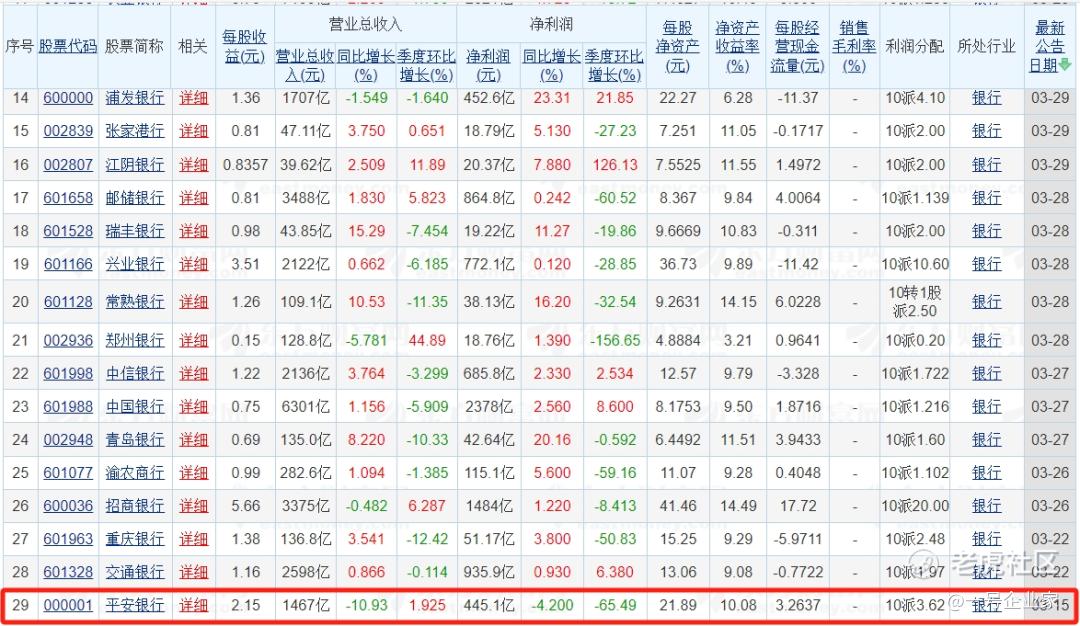Viewport: 1080px width, 626px height.
Task: Sort by 最新公告日期 green arrow column header
Action: pos(1050,46)
